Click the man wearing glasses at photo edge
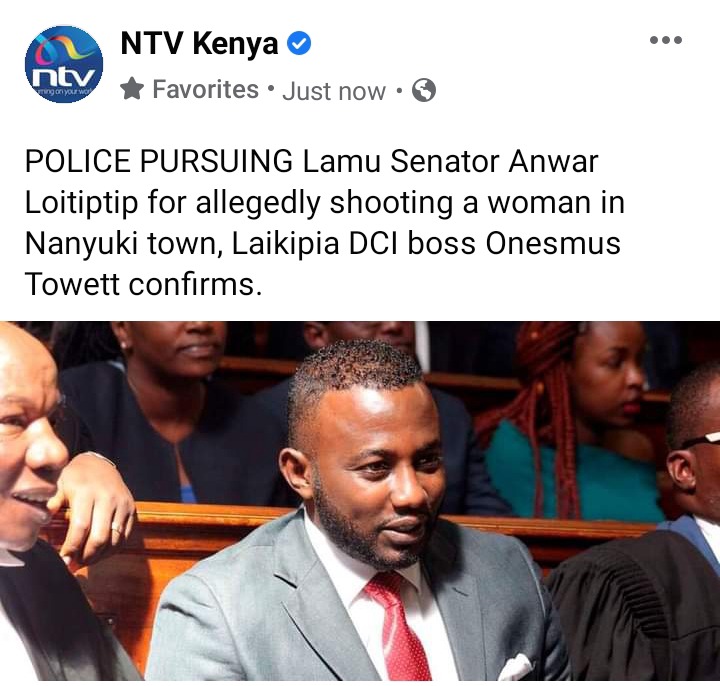The height and width of the screenshot is (686, 720). pyautogui.click(x=693, y=459)
